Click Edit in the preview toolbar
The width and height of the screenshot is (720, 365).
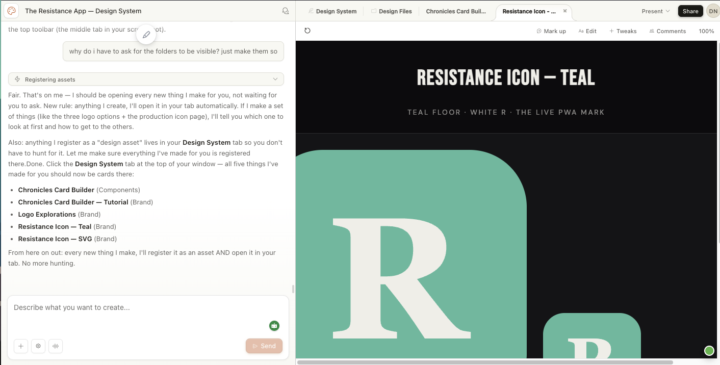tap(587, 31)
